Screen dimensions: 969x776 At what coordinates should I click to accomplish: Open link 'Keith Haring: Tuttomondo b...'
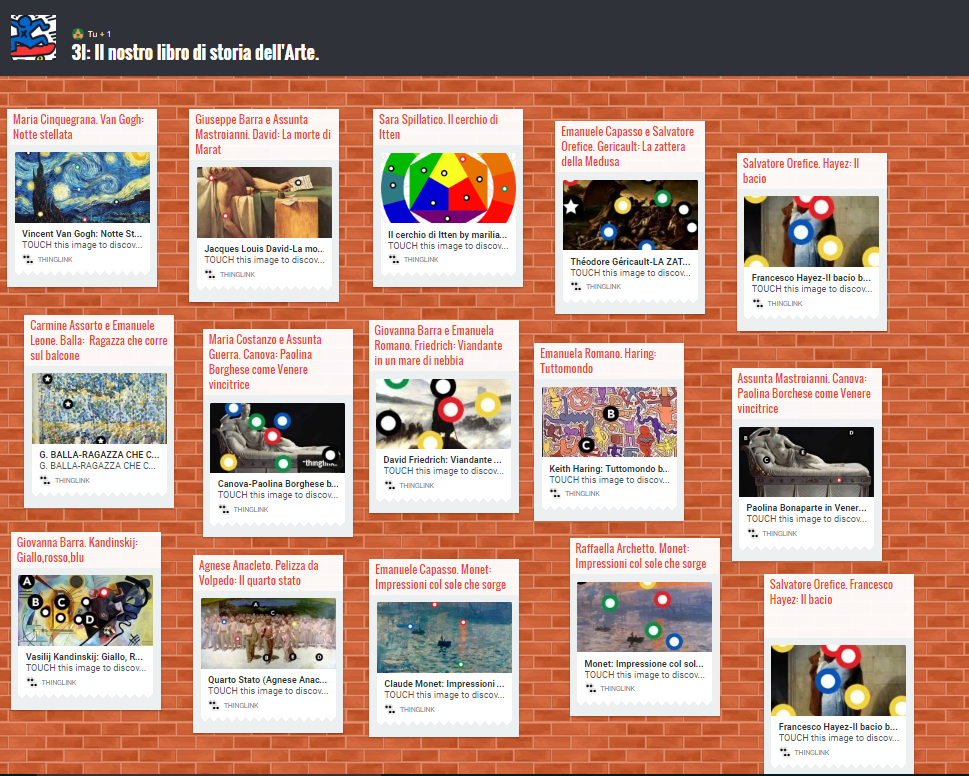click(x=609, y=468)
